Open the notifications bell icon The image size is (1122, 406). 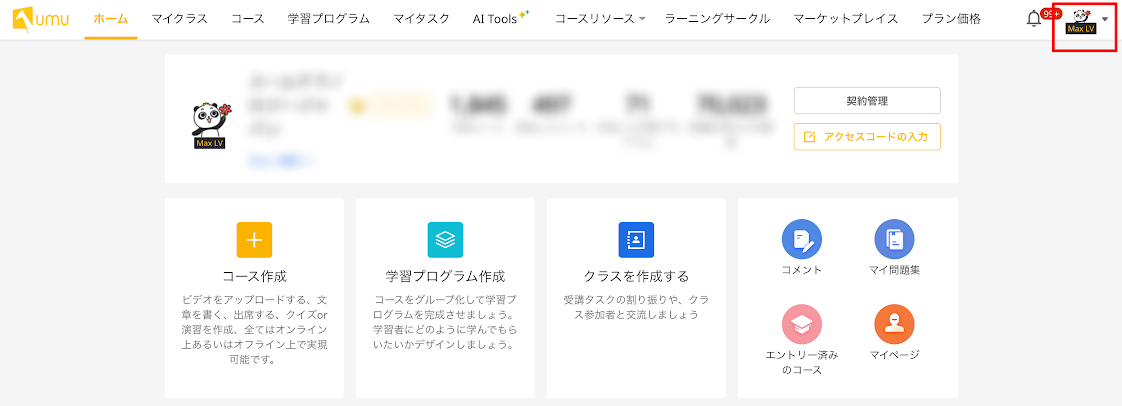coord(1034,19)
